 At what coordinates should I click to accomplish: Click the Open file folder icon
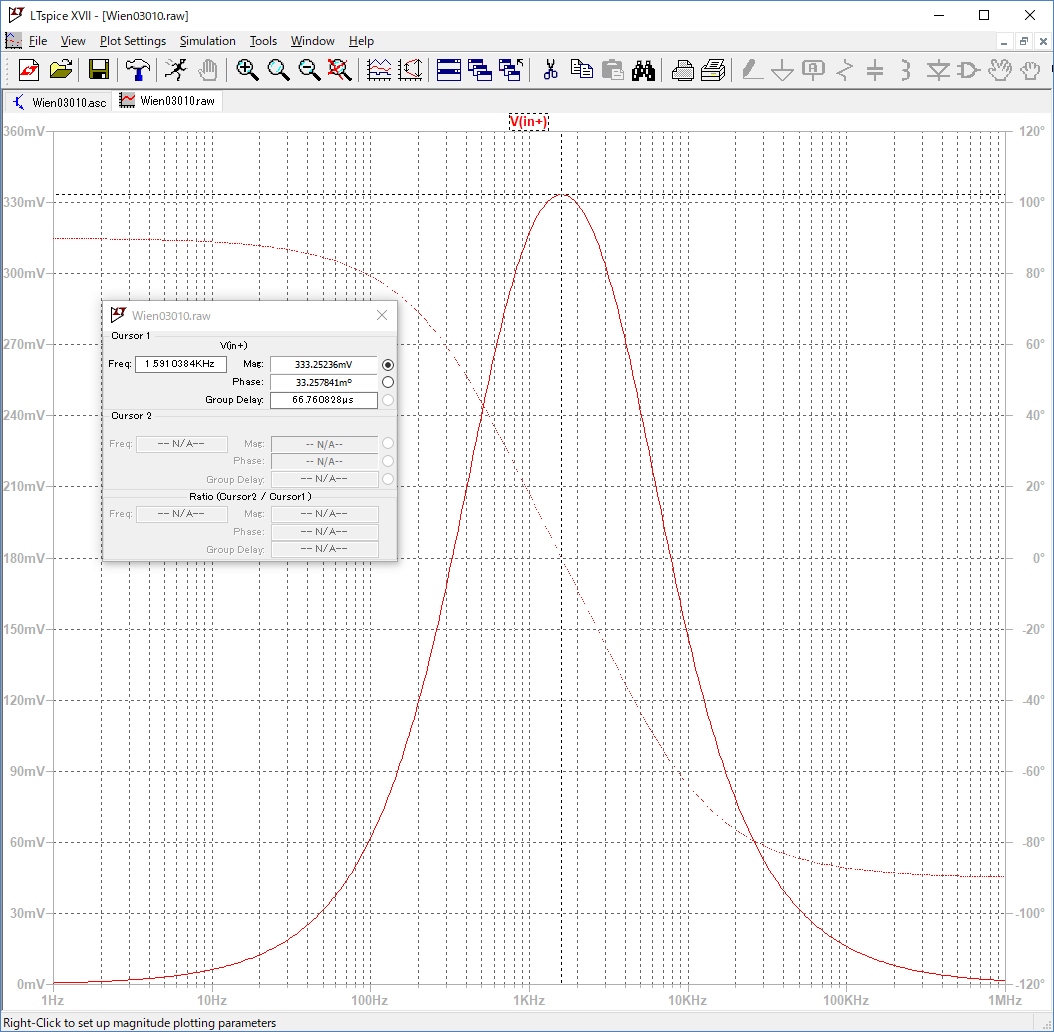pyautogui.click(x=61, y=70)
